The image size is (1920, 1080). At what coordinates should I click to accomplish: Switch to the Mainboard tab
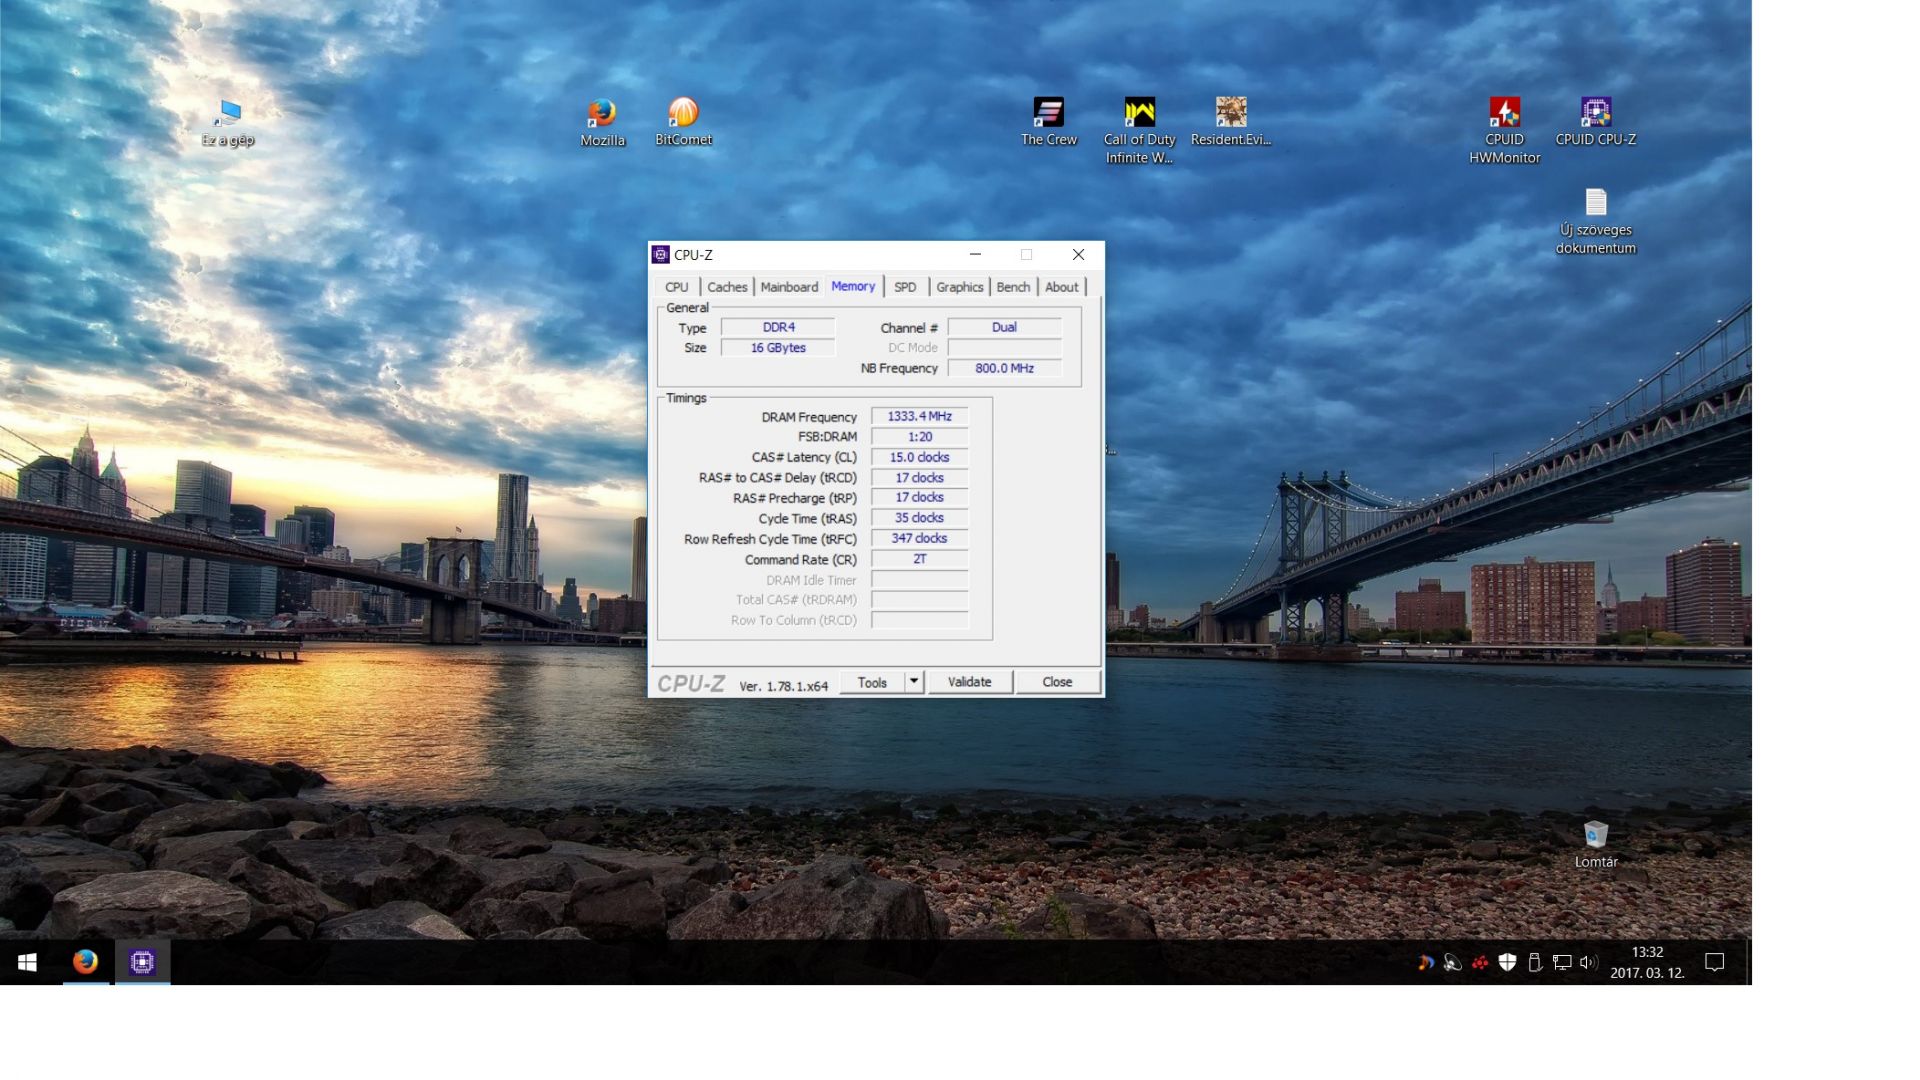(789, 287)
